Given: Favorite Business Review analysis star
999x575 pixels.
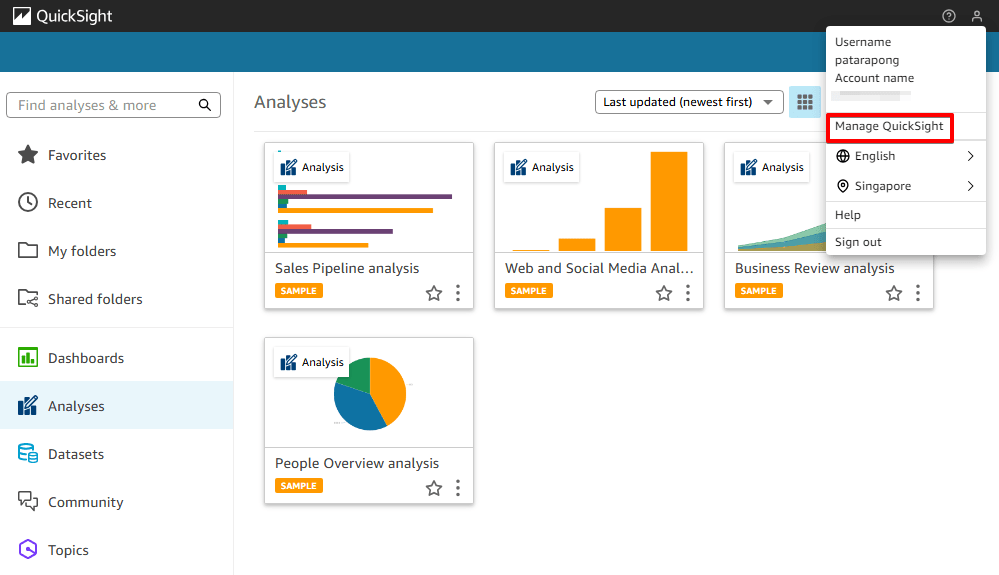Looking at the screenshot, I should coord(894,293).
